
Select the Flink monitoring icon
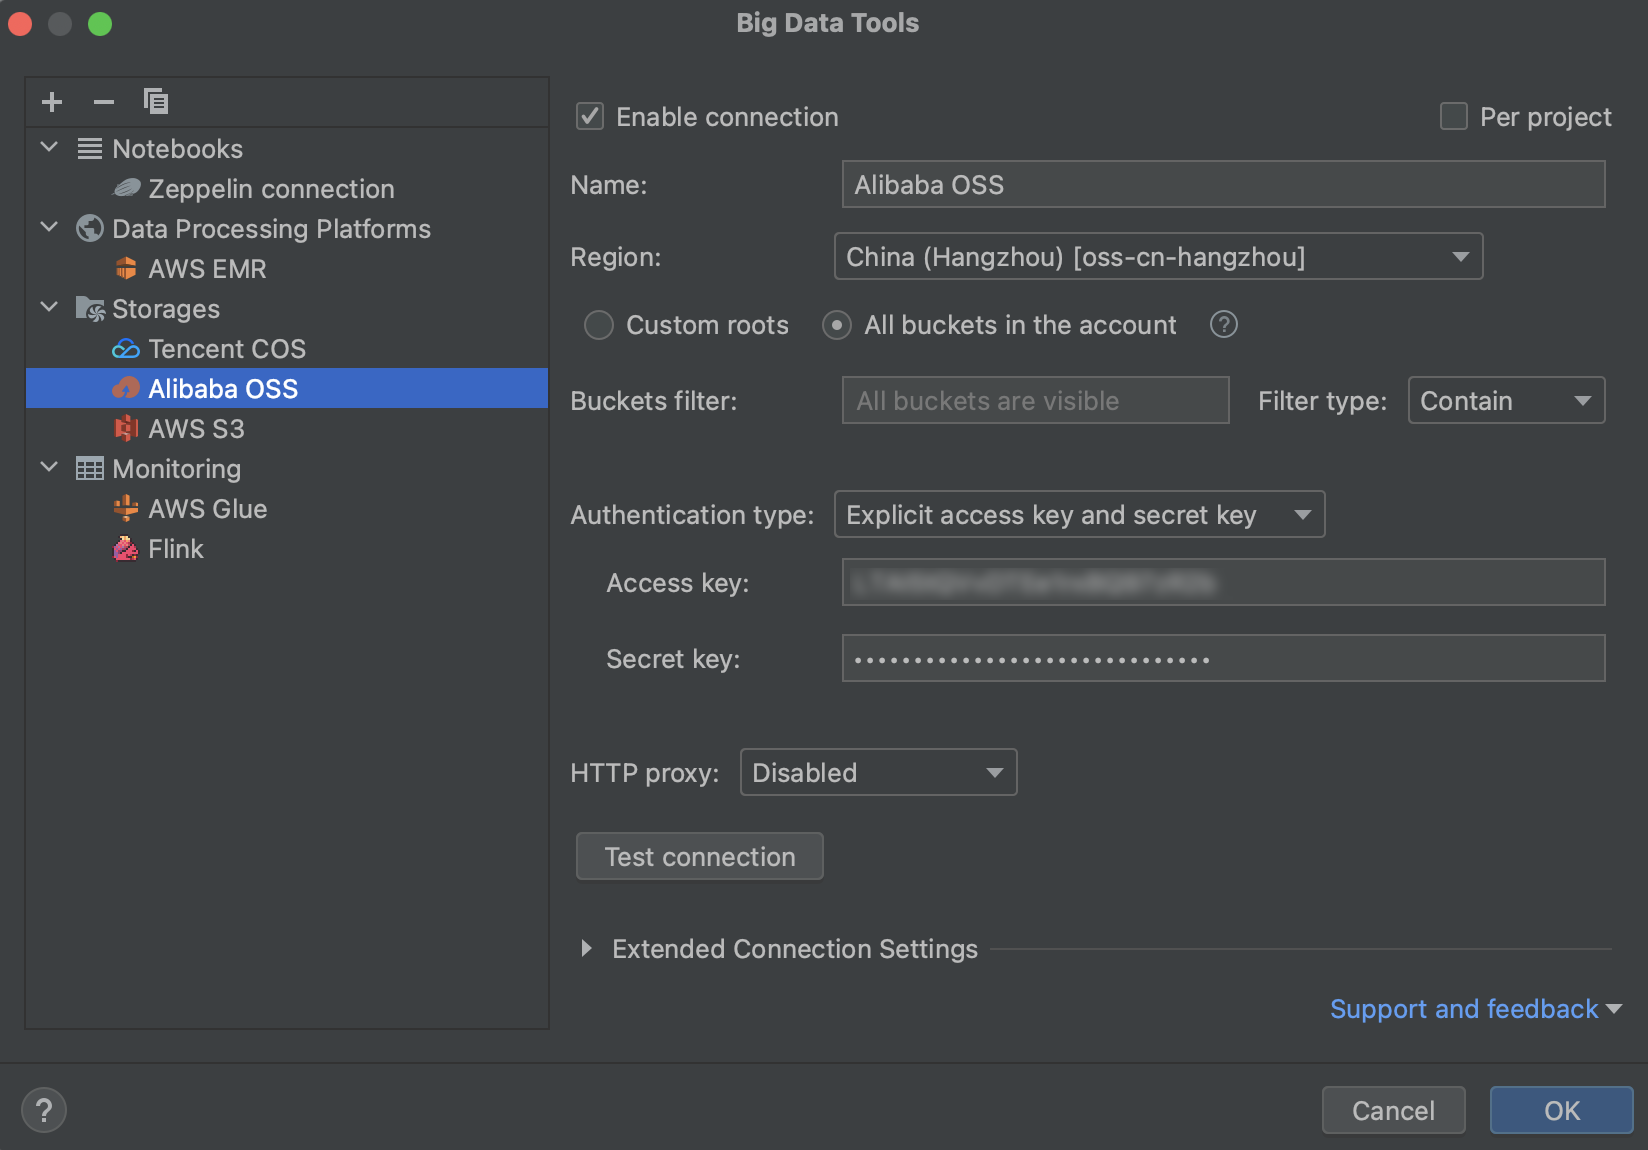pyautogui.click(x=126, y=548)
